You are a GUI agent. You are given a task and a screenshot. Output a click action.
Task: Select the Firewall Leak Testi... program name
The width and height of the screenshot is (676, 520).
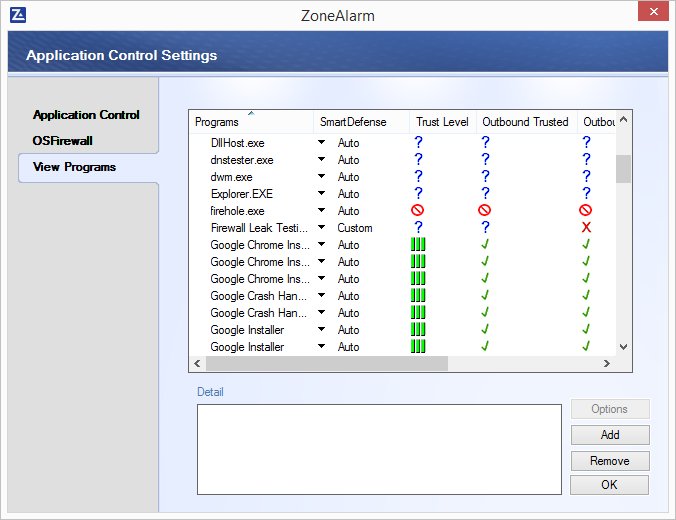point(259,228)
